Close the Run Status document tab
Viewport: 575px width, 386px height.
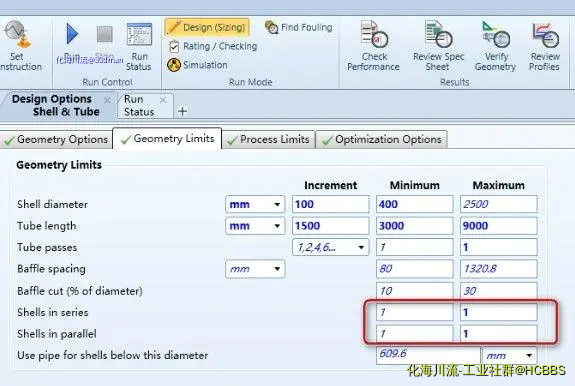point(163,100)
